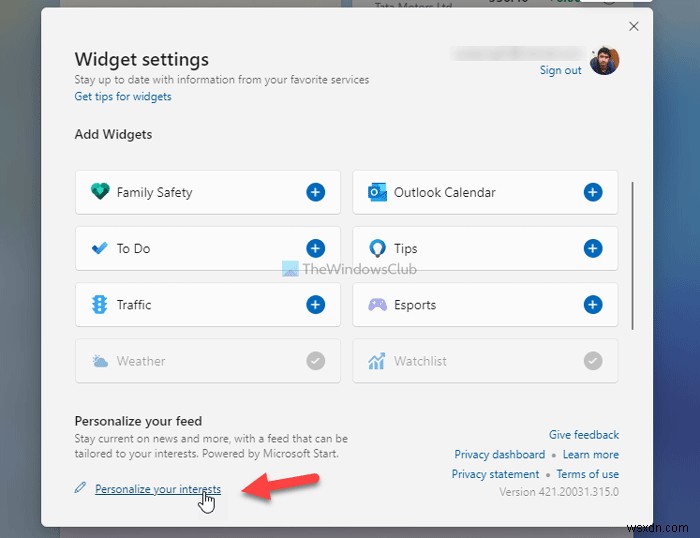
Task: Add the To Do widget
Action: point(316,248)
